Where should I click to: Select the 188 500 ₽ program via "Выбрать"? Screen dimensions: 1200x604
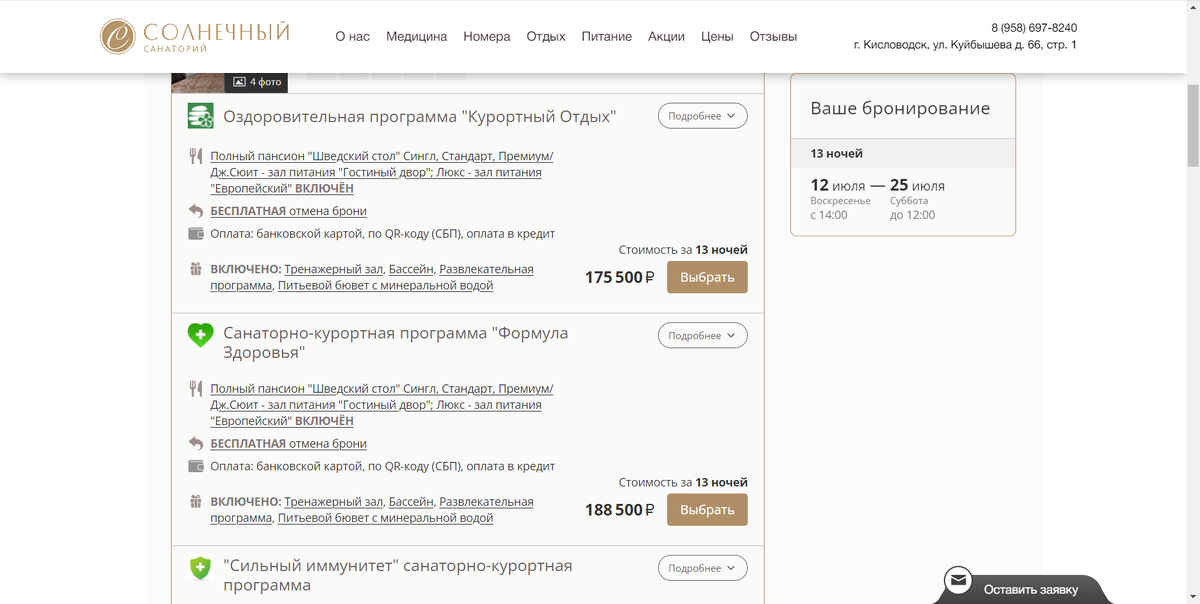pyautogui.click(x=707, y=510)
